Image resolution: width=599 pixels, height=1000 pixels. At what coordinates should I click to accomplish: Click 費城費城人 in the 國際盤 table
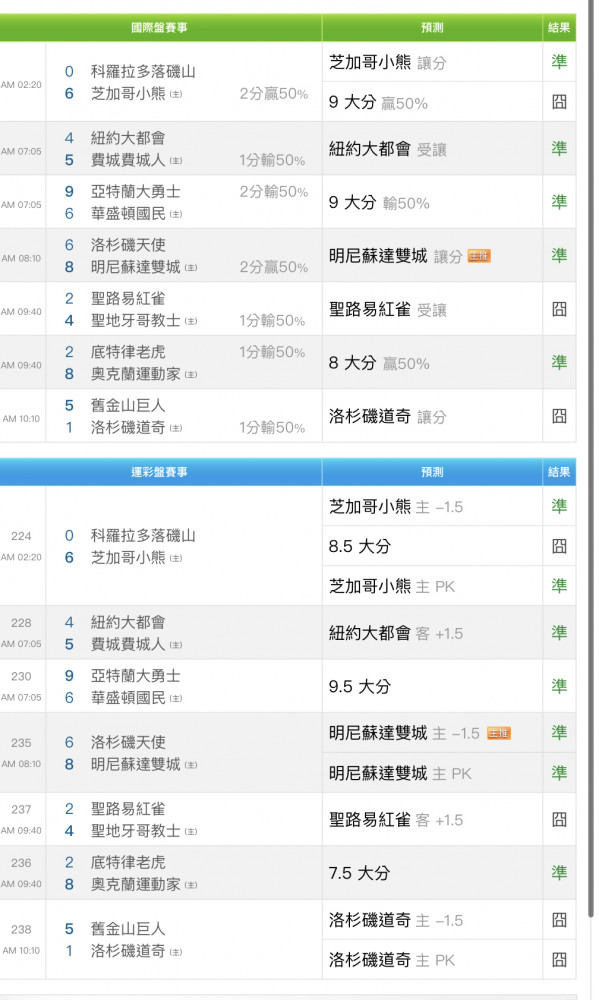(x=128, y=159)
